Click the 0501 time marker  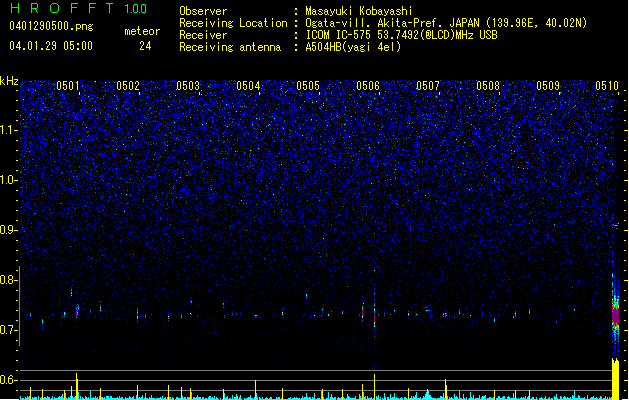[68, 86]
